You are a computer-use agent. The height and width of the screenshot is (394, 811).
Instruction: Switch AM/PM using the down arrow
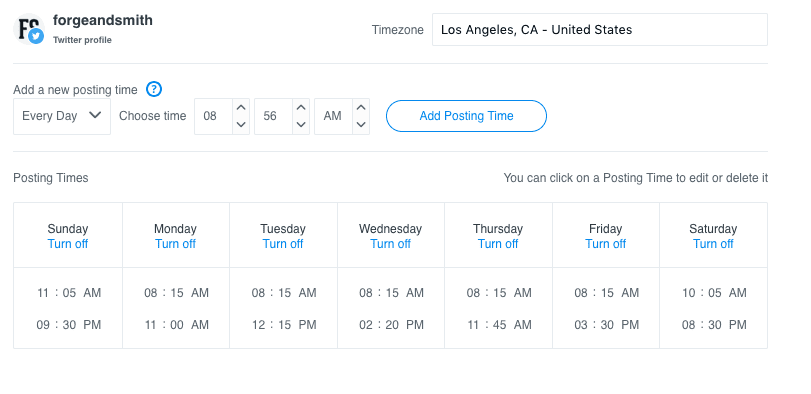pos(361,125)
